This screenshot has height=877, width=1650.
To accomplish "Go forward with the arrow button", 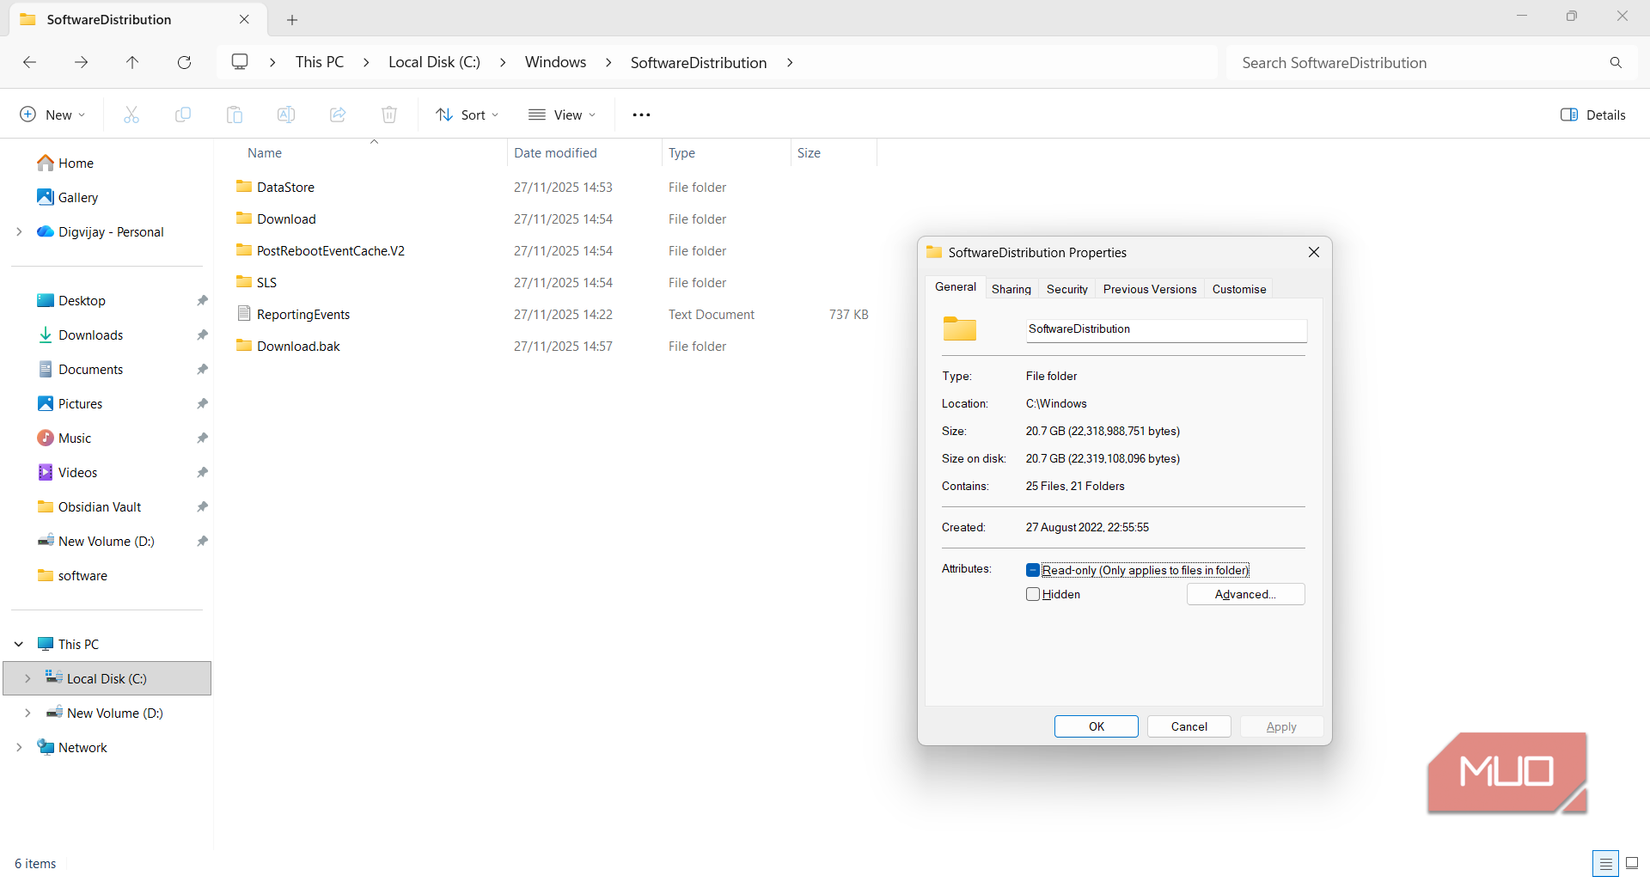I will click(81, 62).
